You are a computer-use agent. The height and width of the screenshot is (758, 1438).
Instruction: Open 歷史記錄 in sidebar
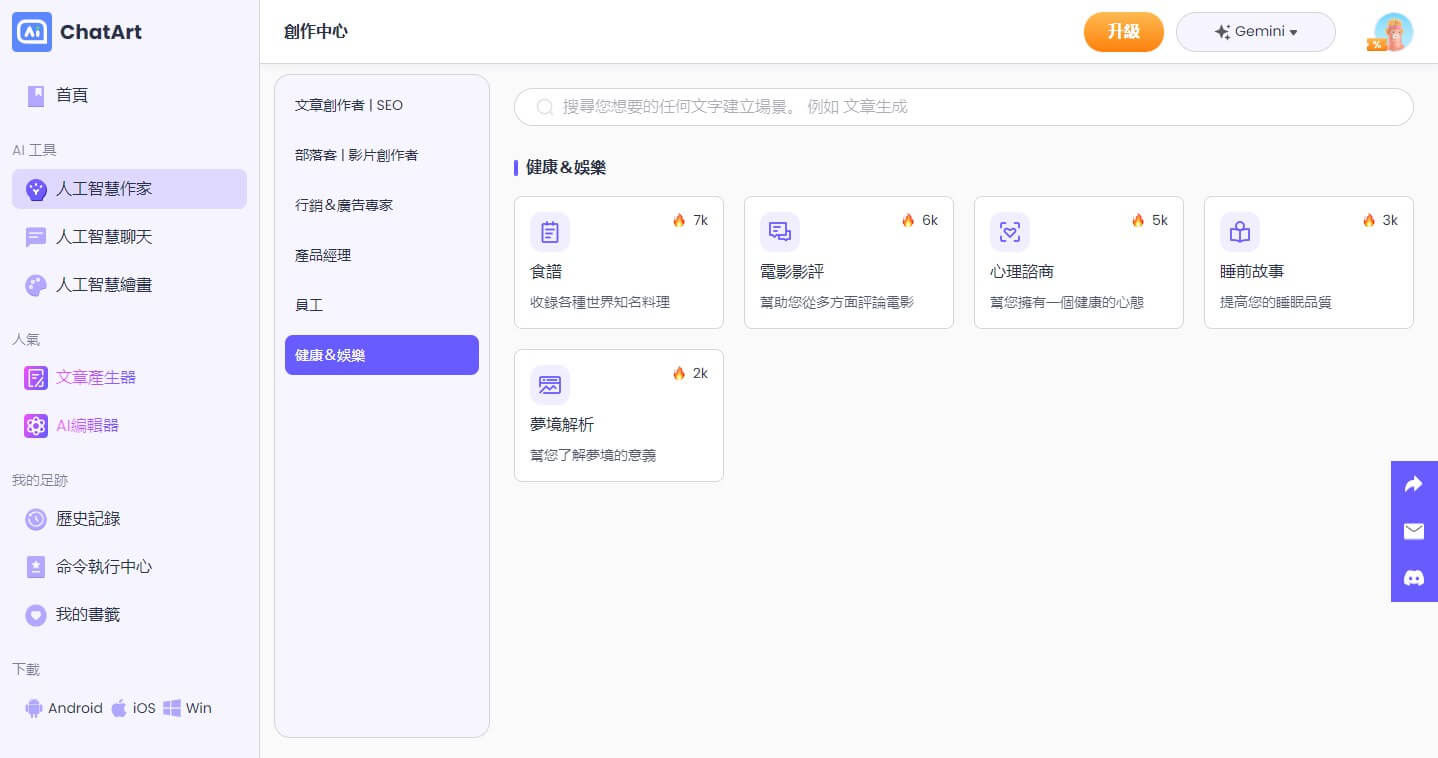(x=130, y=519)
